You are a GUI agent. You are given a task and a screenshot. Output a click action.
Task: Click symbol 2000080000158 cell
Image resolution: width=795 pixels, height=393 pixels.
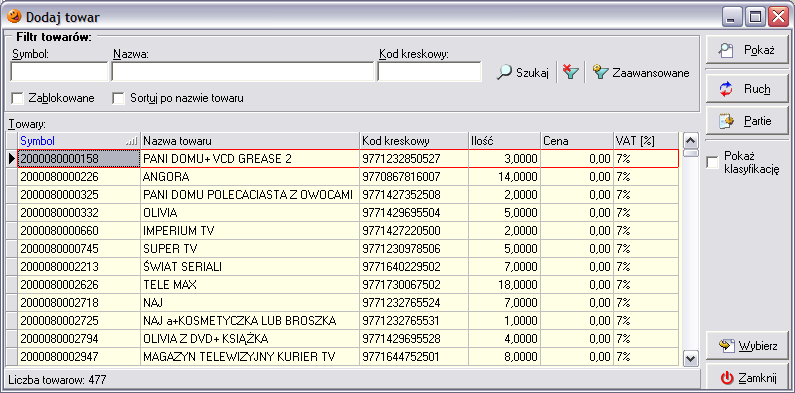click(79, 159)
